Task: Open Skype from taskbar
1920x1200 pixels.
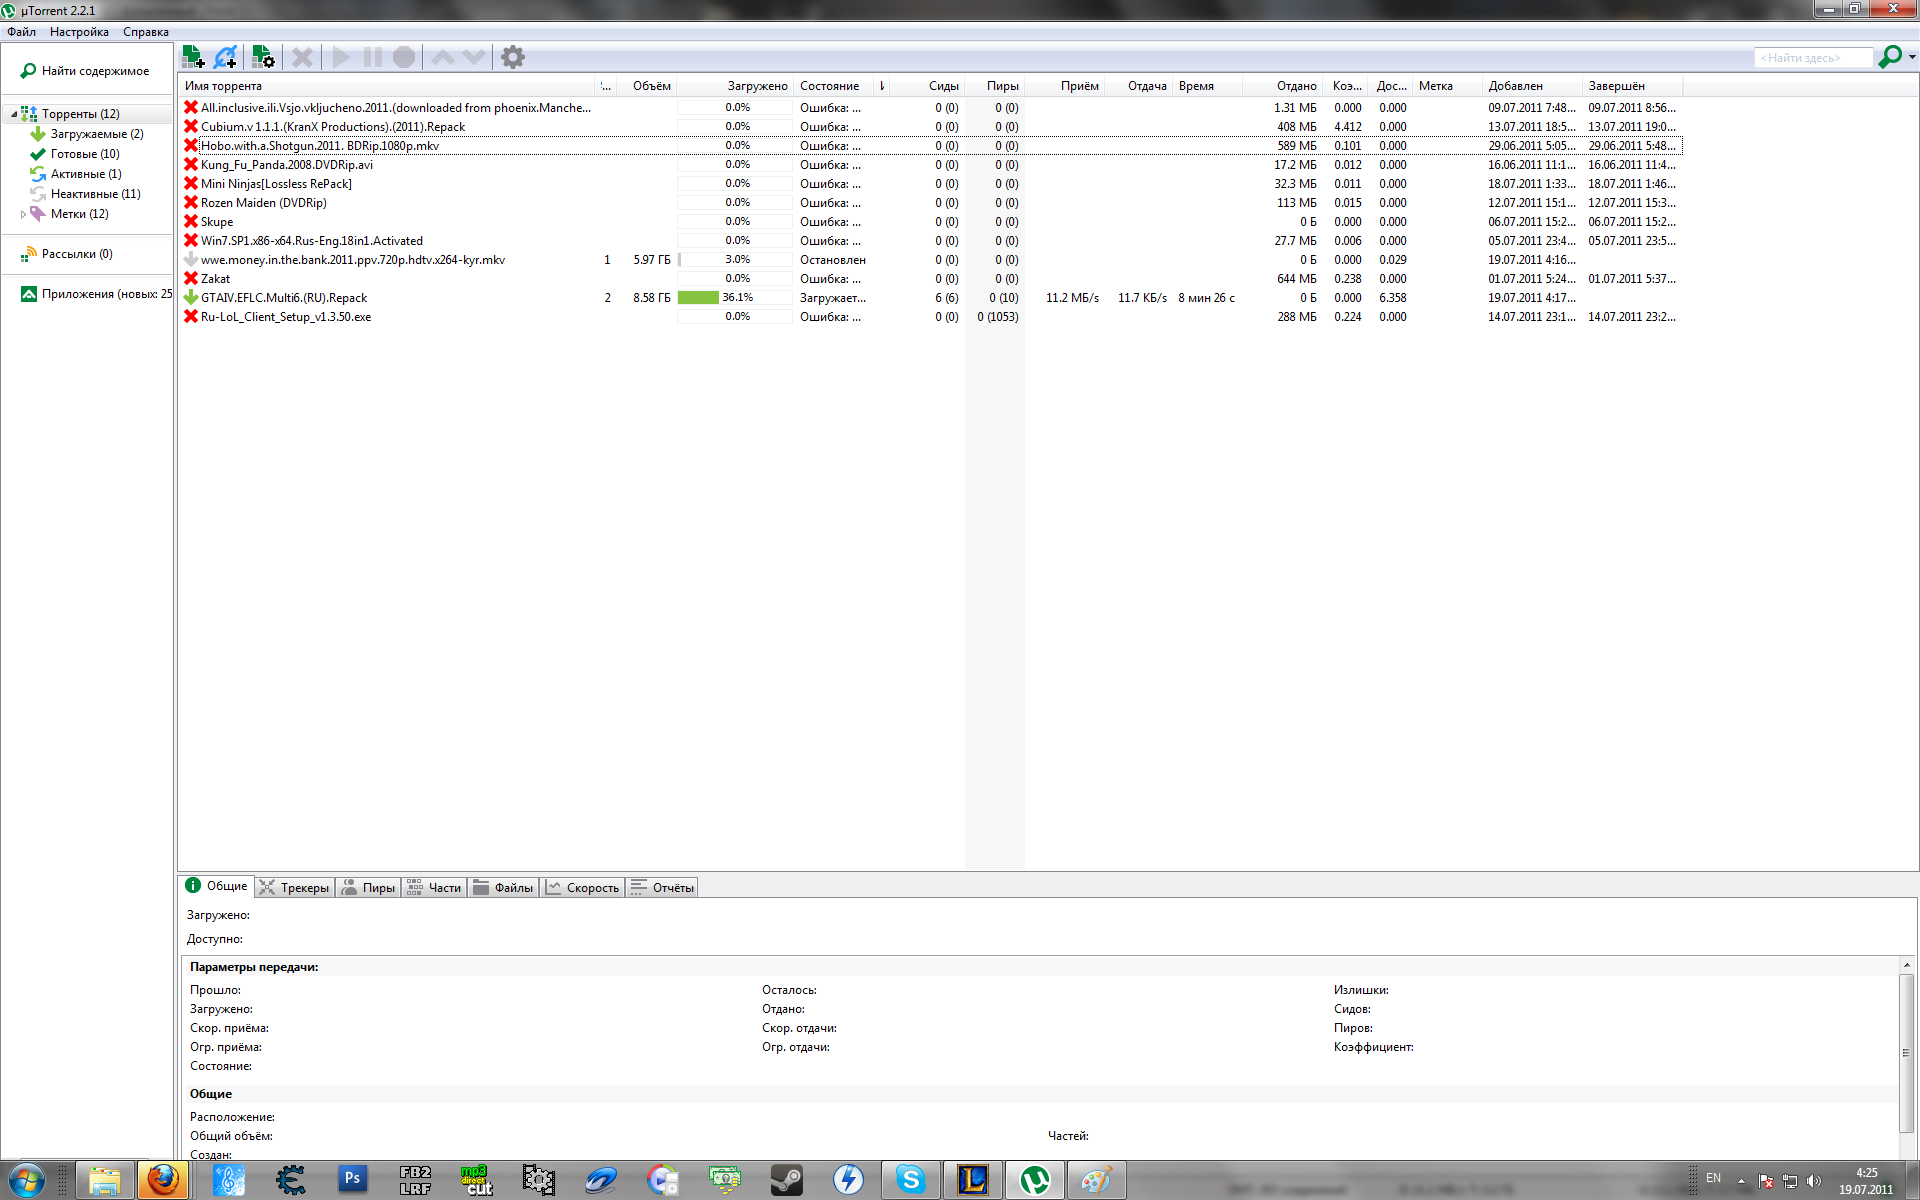Action: click(x=910, y=1181)
